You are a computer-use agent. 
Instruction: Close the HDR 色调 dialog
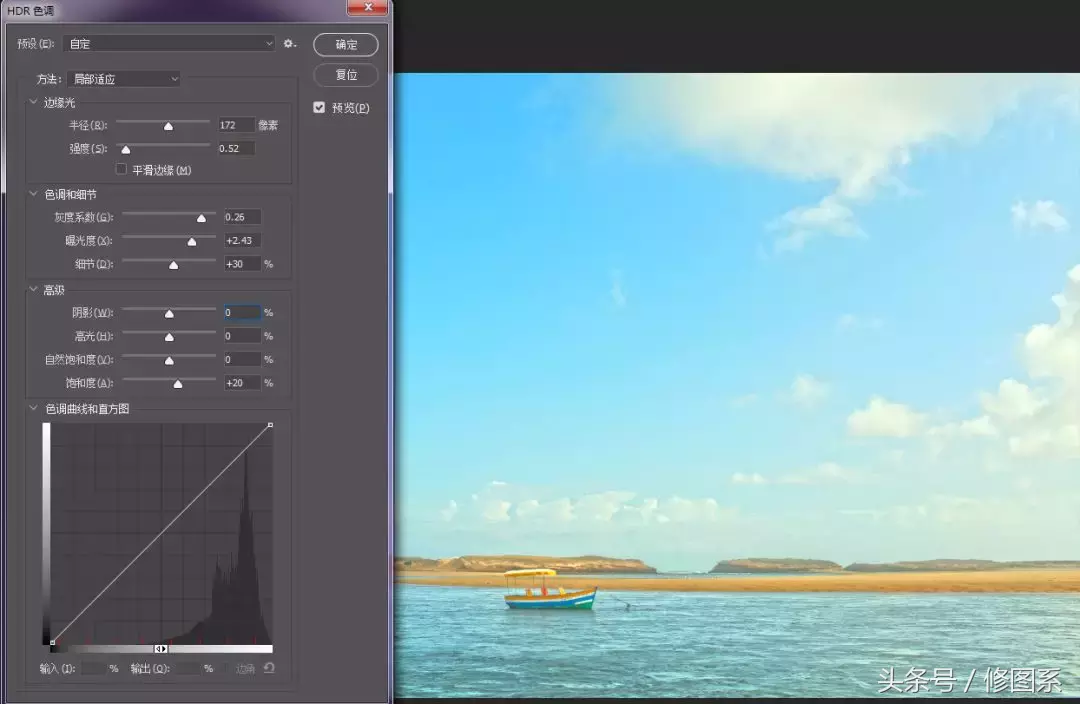tap(368, 7)
